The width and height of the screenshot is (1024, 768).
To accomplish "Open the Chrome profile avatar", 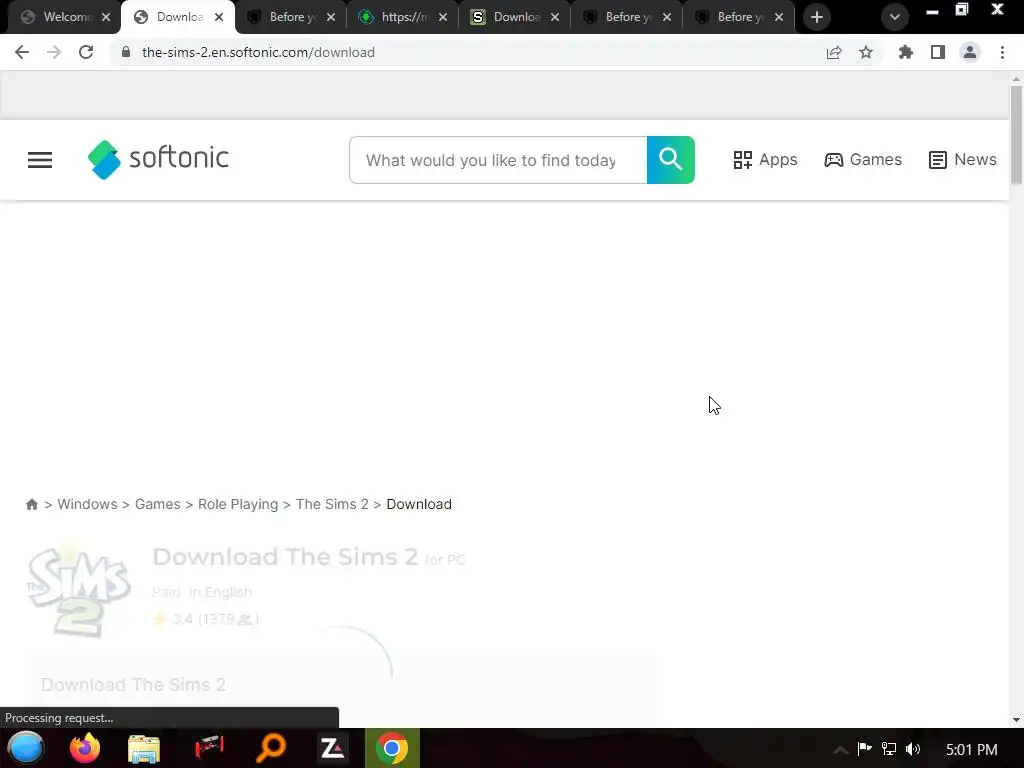I will [x=970, y=52].
